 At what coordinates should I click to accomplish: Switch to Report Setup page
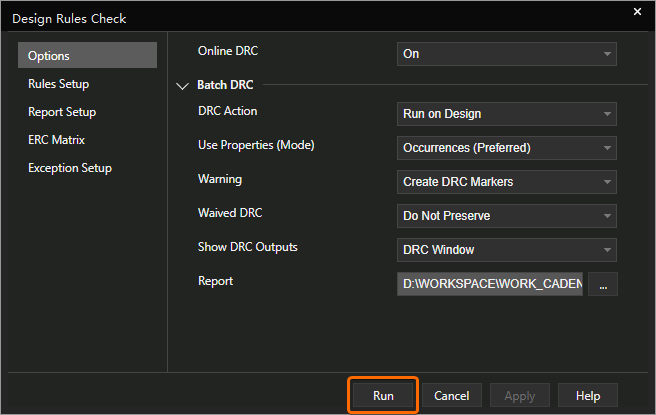pos(62,112)
